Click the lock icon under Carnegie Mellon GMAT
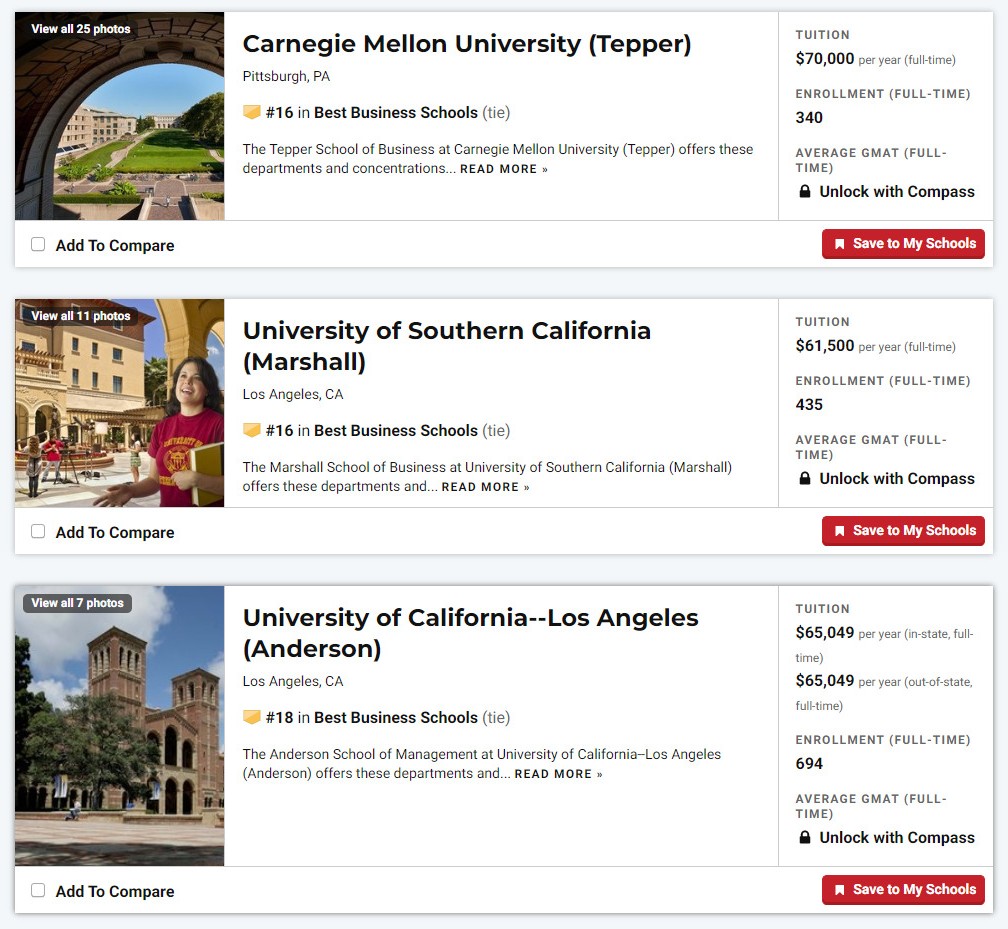This screenshot has height=929, width=1008. tap(804, 192)
